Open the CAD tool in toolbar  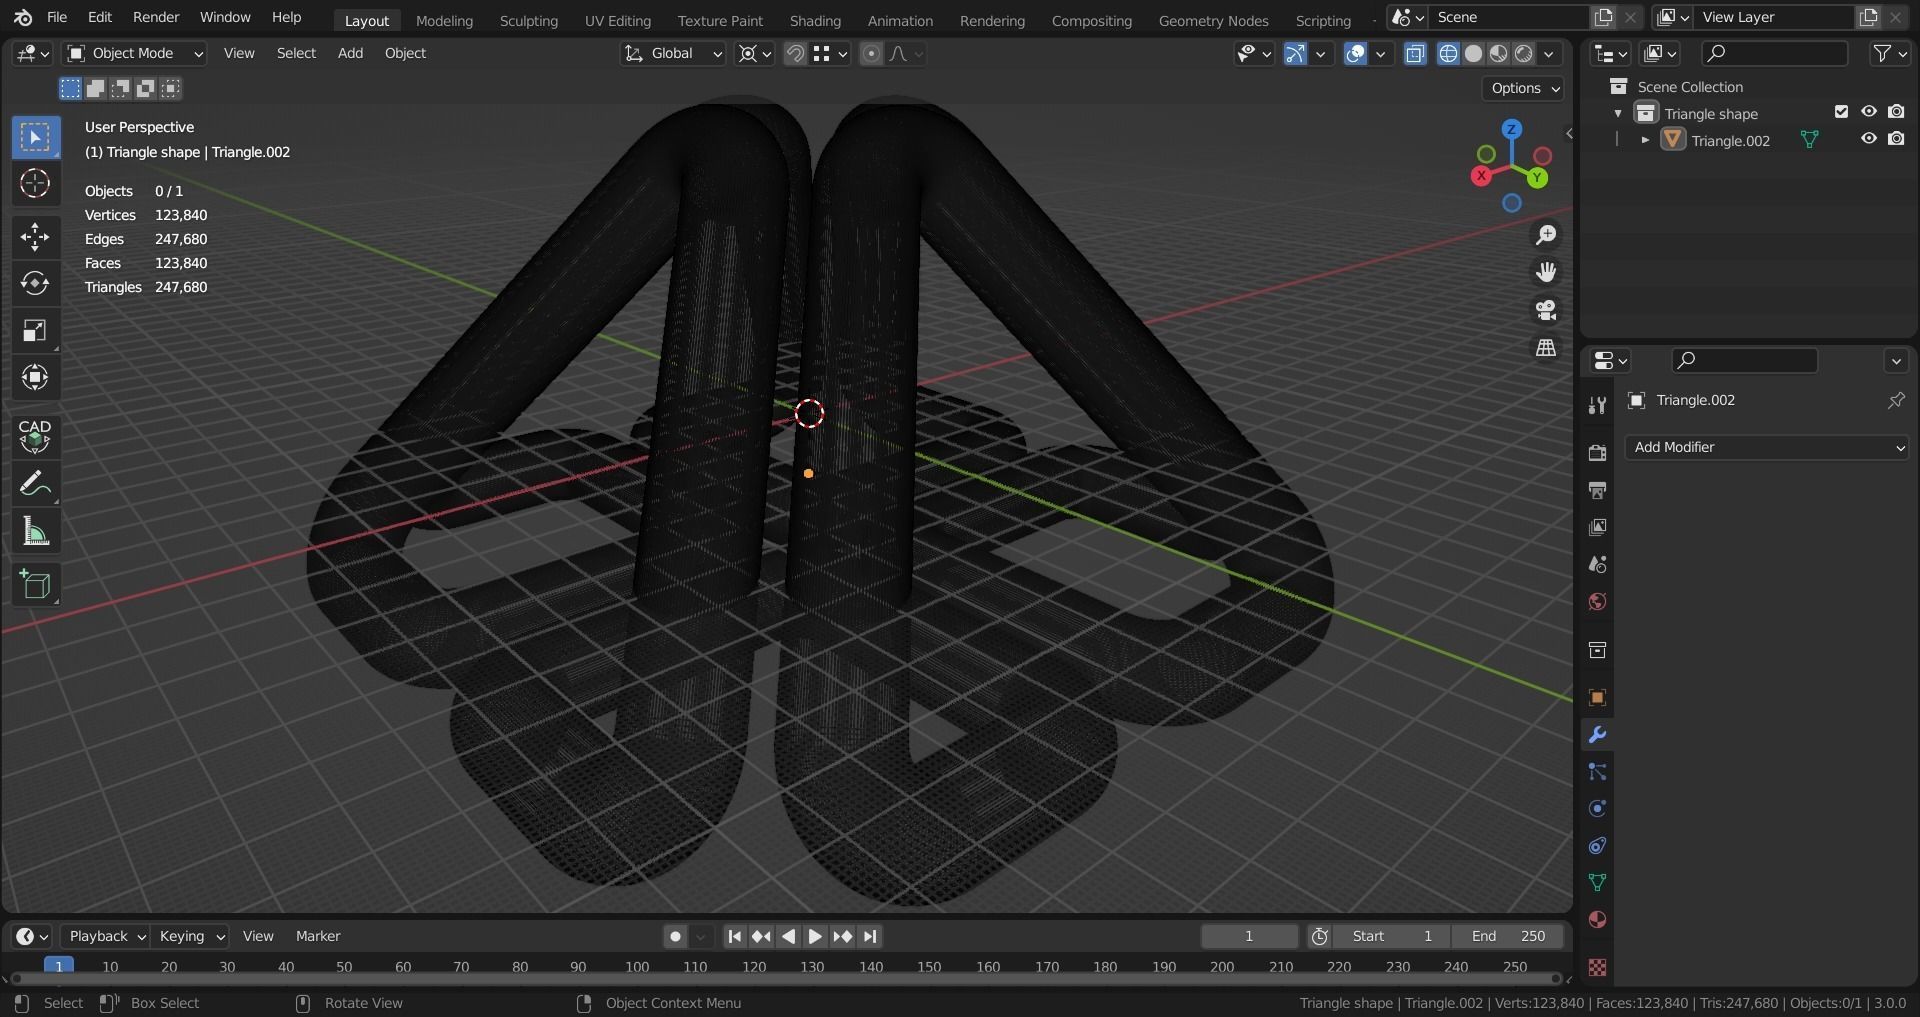pos(36,436)
